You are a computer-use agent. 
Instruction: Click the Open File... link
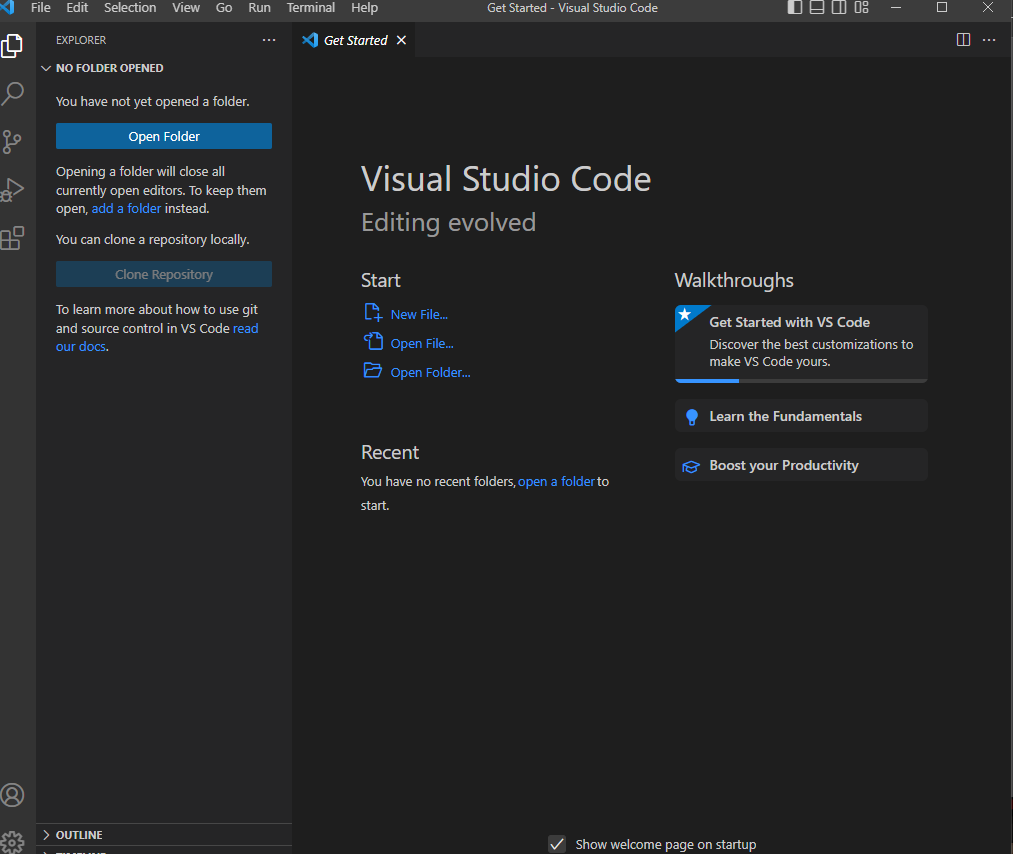coord(422,344)
